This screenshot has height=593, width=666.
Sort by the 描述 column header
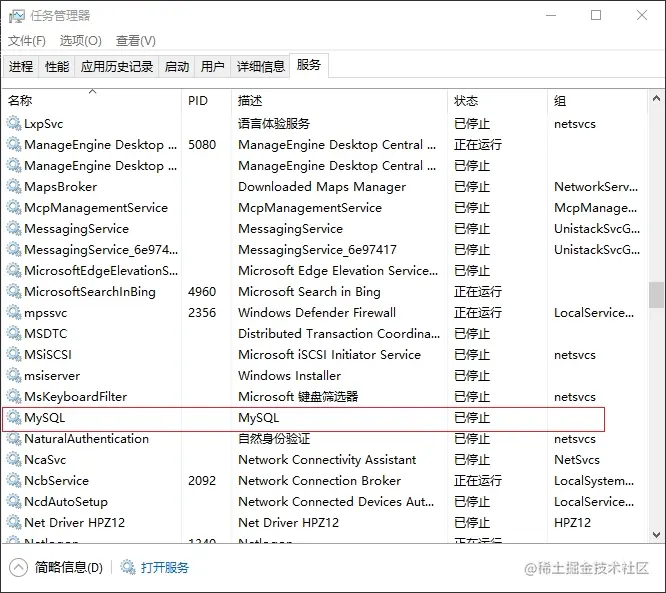click(x=339, y=101)
